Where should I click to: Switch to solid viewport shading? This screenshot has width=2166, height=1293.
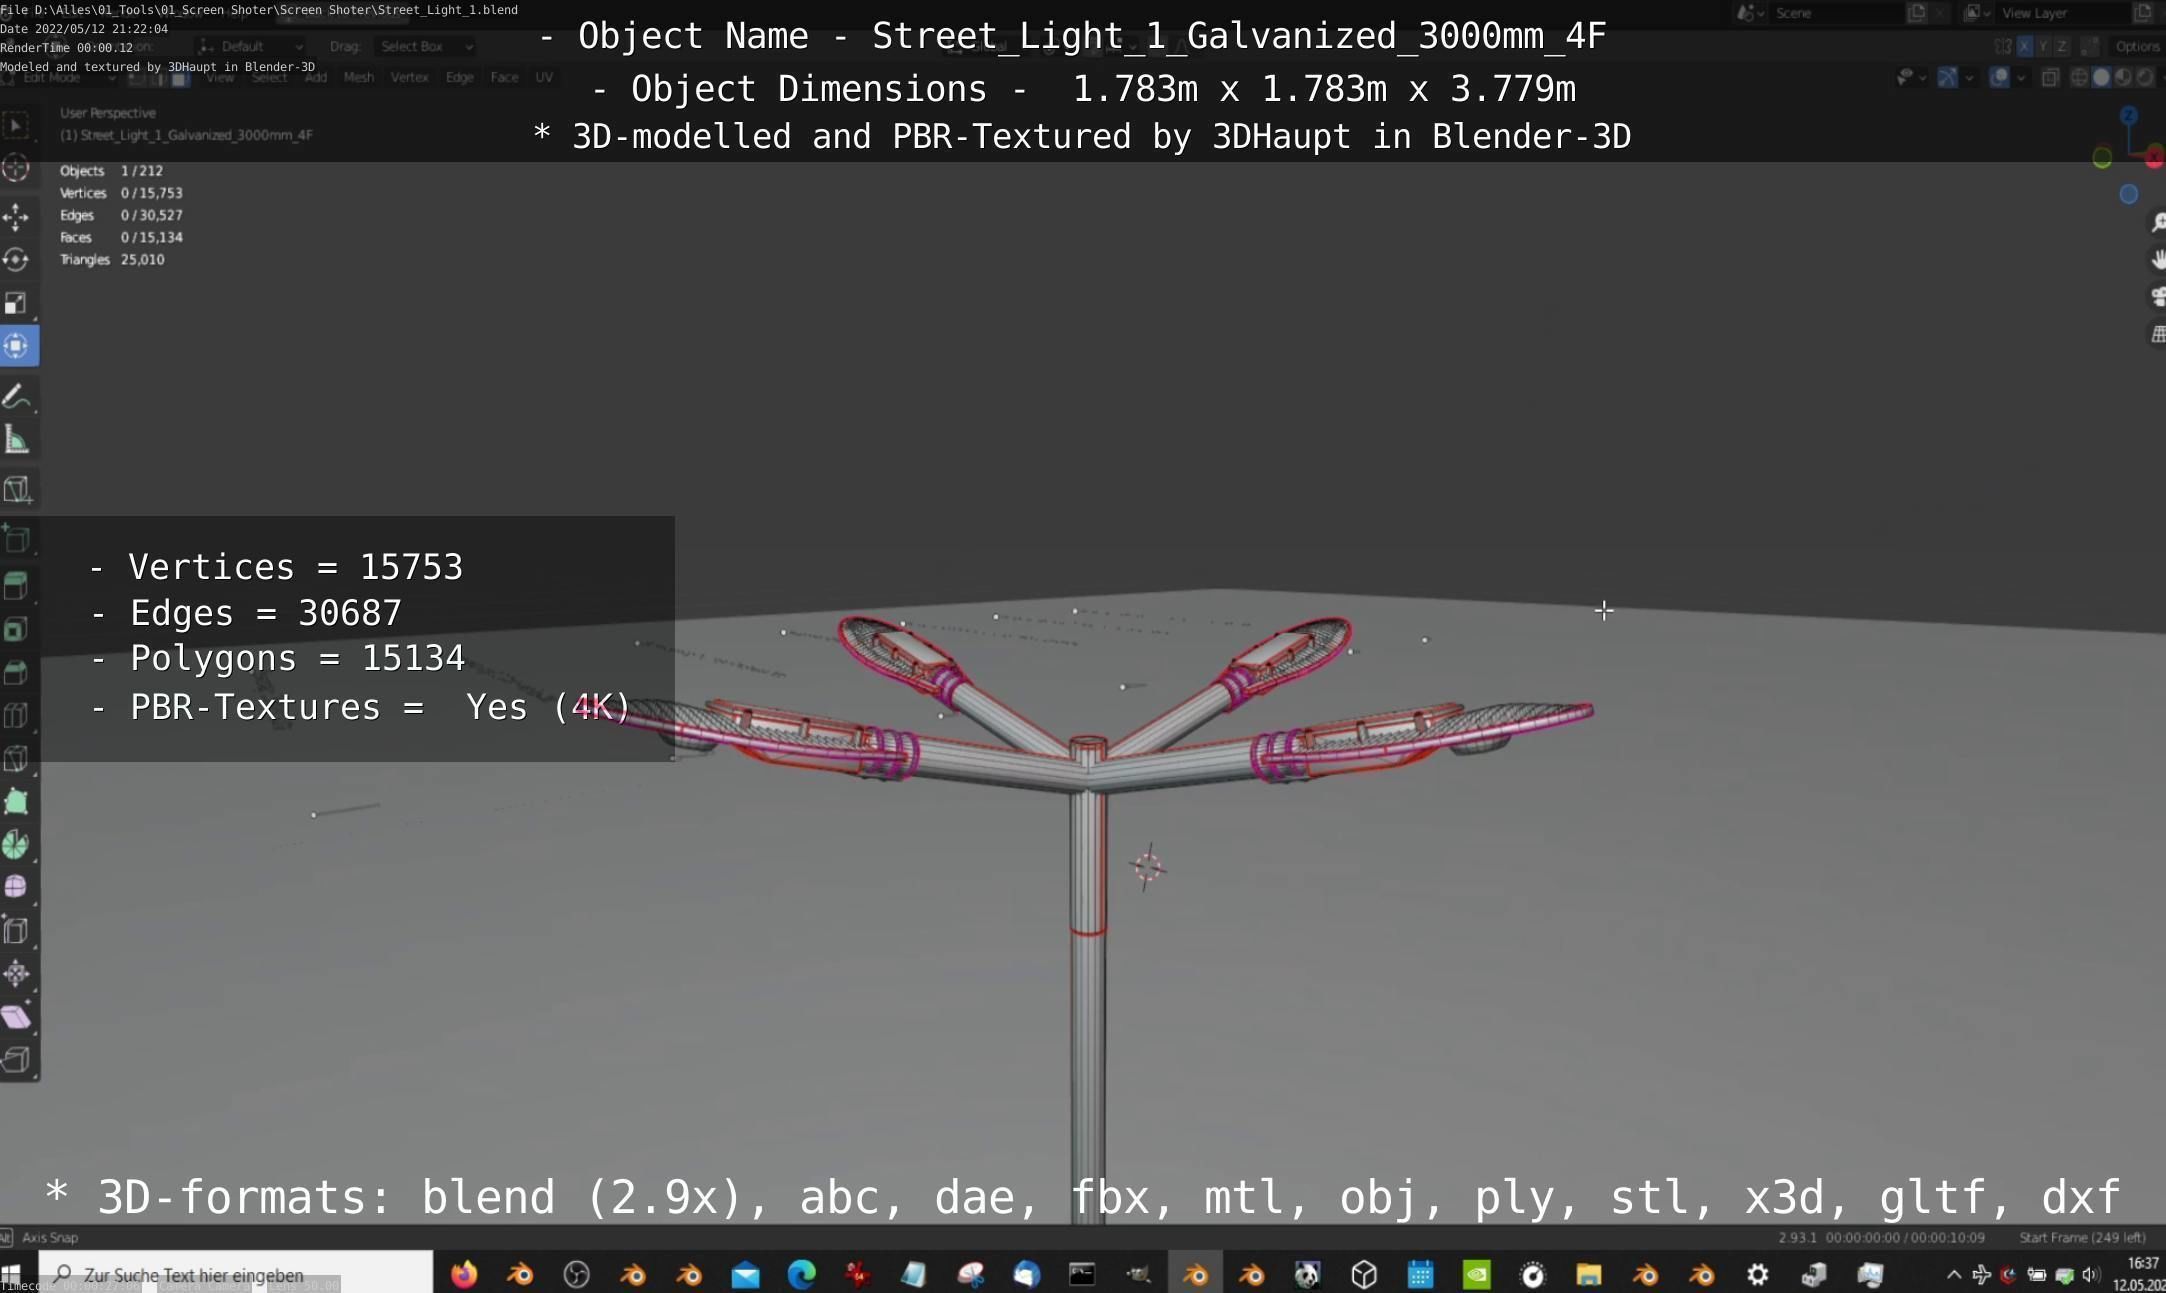[x=2101, y=77]
